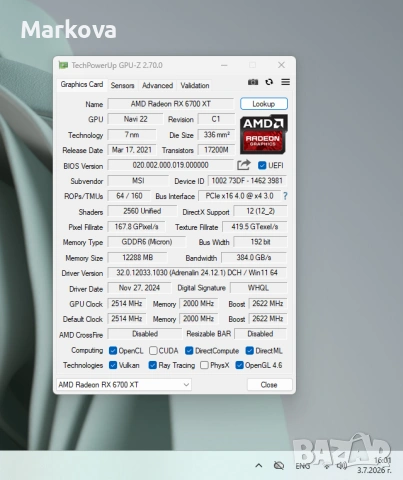Switch to the Graphics Card tab
Viewport: 403px width, 480px height.
coord(82,84)
